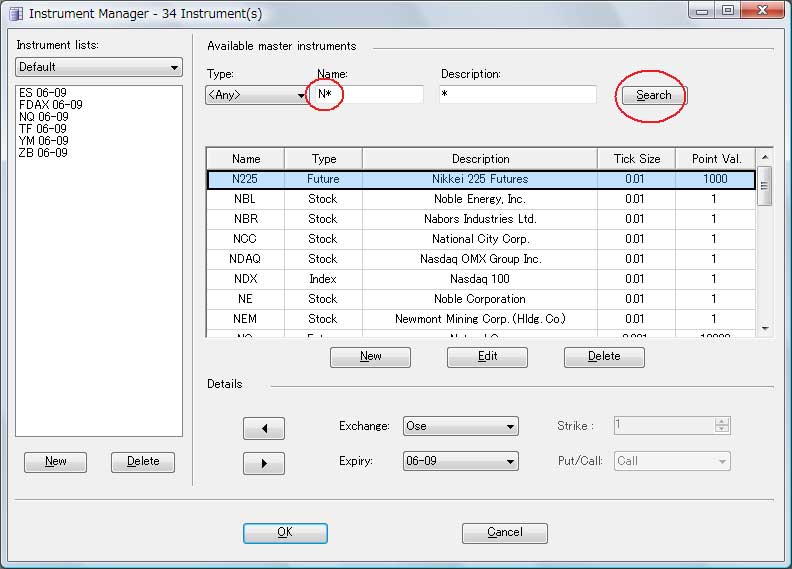Click National City Corp. description cell
Screen dimensions: 792x569
point(480,239)
